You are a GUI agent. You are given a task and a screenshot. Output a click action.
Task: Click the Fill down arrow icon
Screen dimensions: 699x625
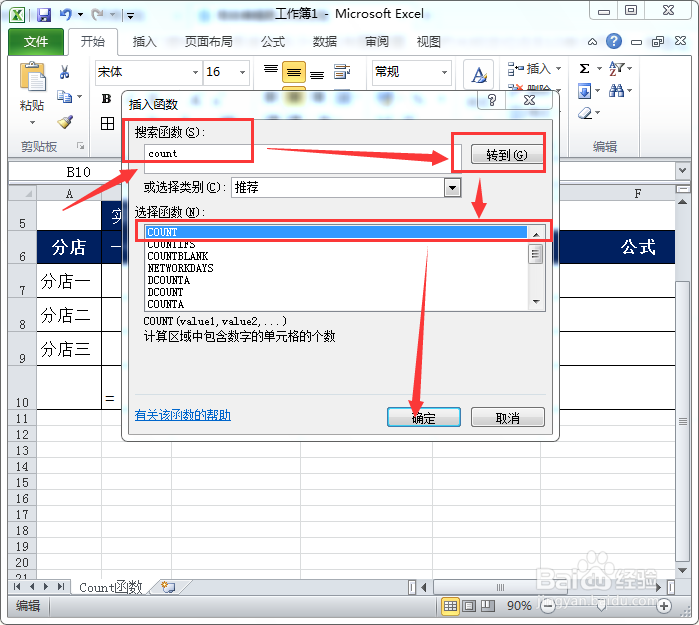584,91
